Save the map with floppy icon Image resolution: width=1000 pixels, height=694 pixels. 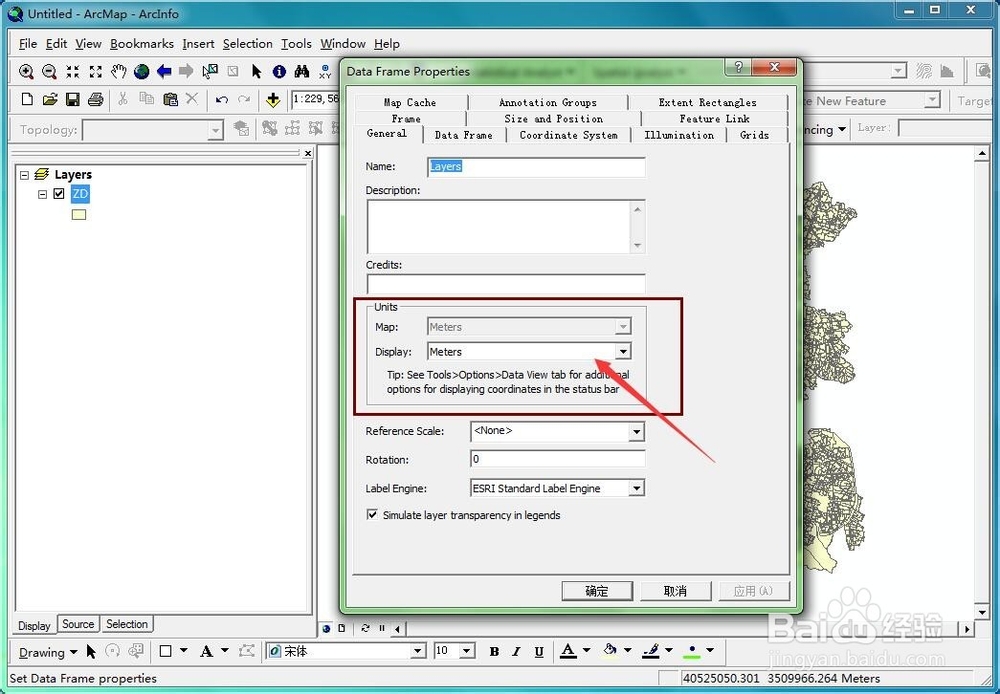[73, 99]
